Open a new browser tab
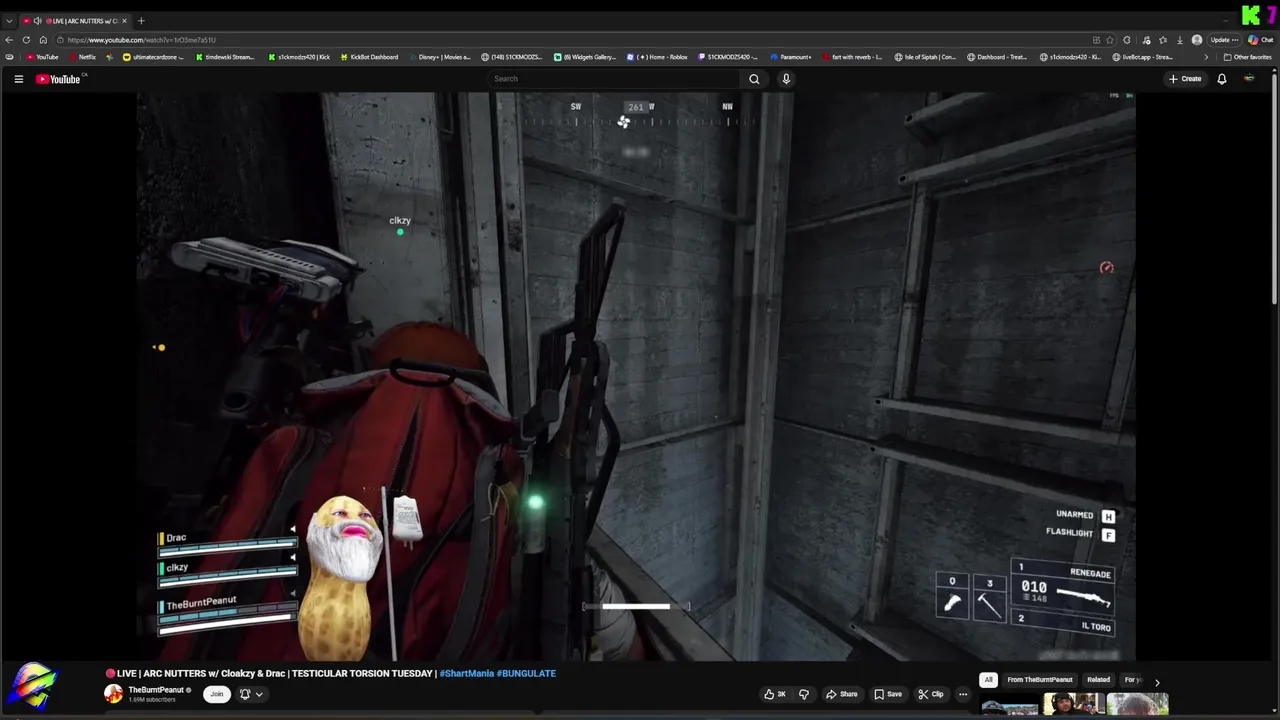Viewport: 1280px width, 720px height. pyautogui.click(x=141, y=21)
